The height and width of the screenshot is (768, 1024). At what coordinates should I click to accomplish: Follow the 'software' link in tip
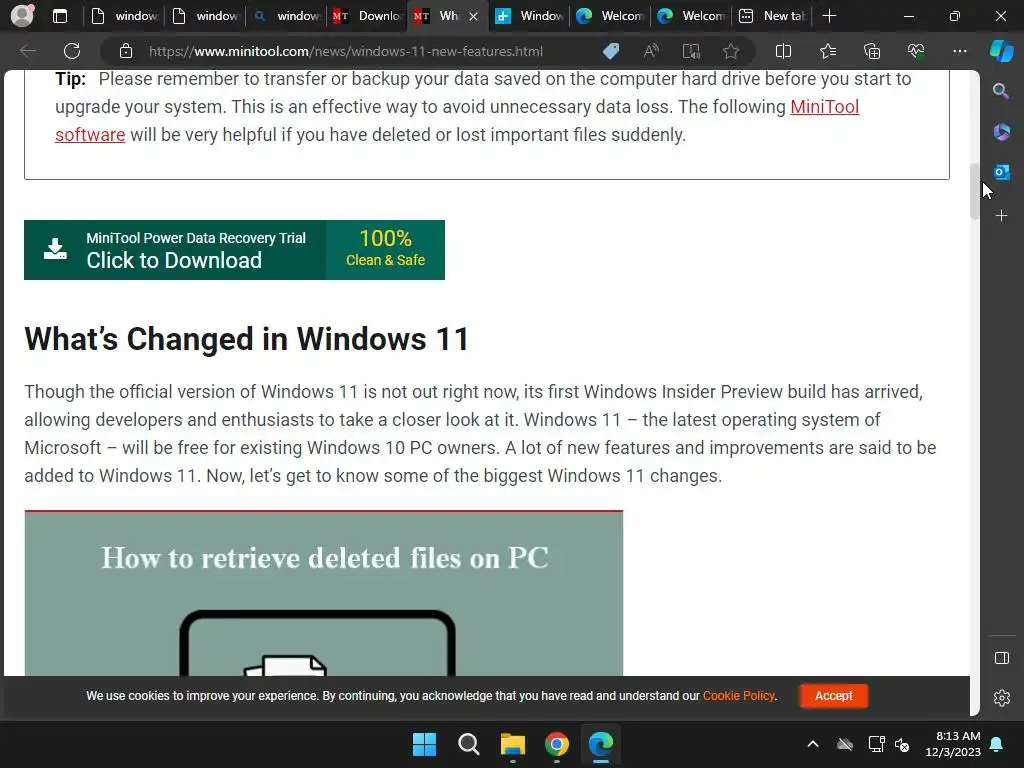point(90,135)
